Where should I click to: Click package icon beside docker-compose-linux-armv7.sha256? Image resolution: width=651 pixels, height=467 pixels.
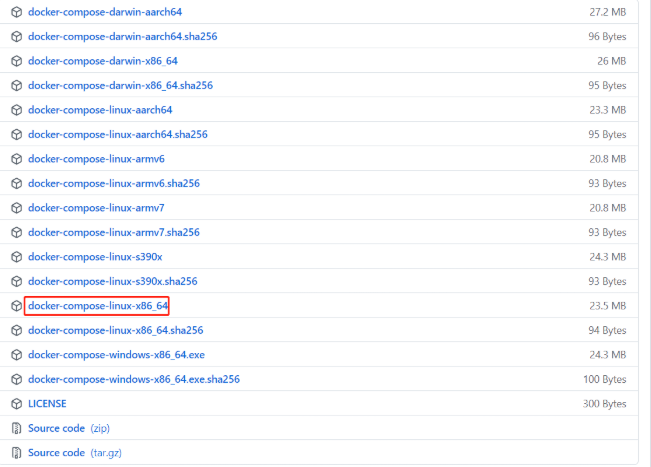(16, 232)
